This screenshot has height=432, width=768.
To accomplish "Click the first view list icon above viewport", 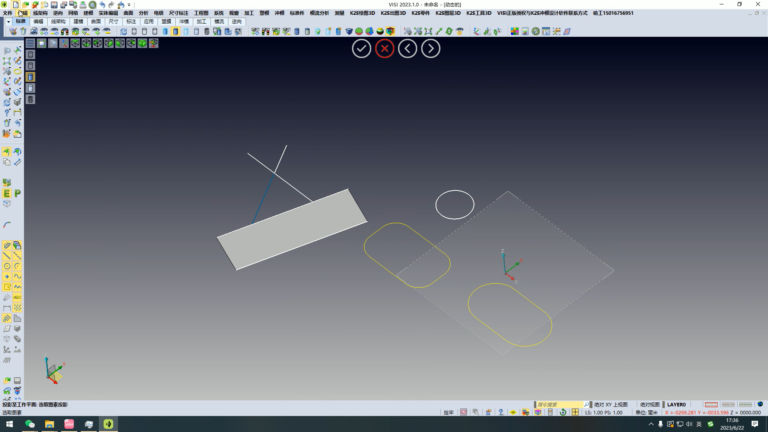I will [30, 44].
